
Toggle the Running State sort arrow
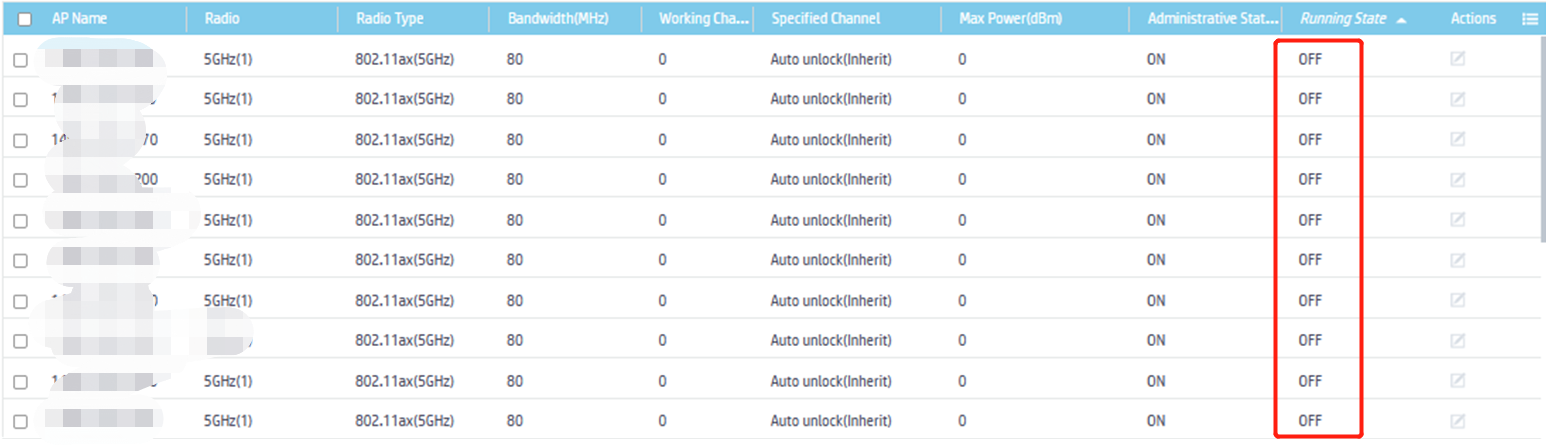pos(1400,20)
